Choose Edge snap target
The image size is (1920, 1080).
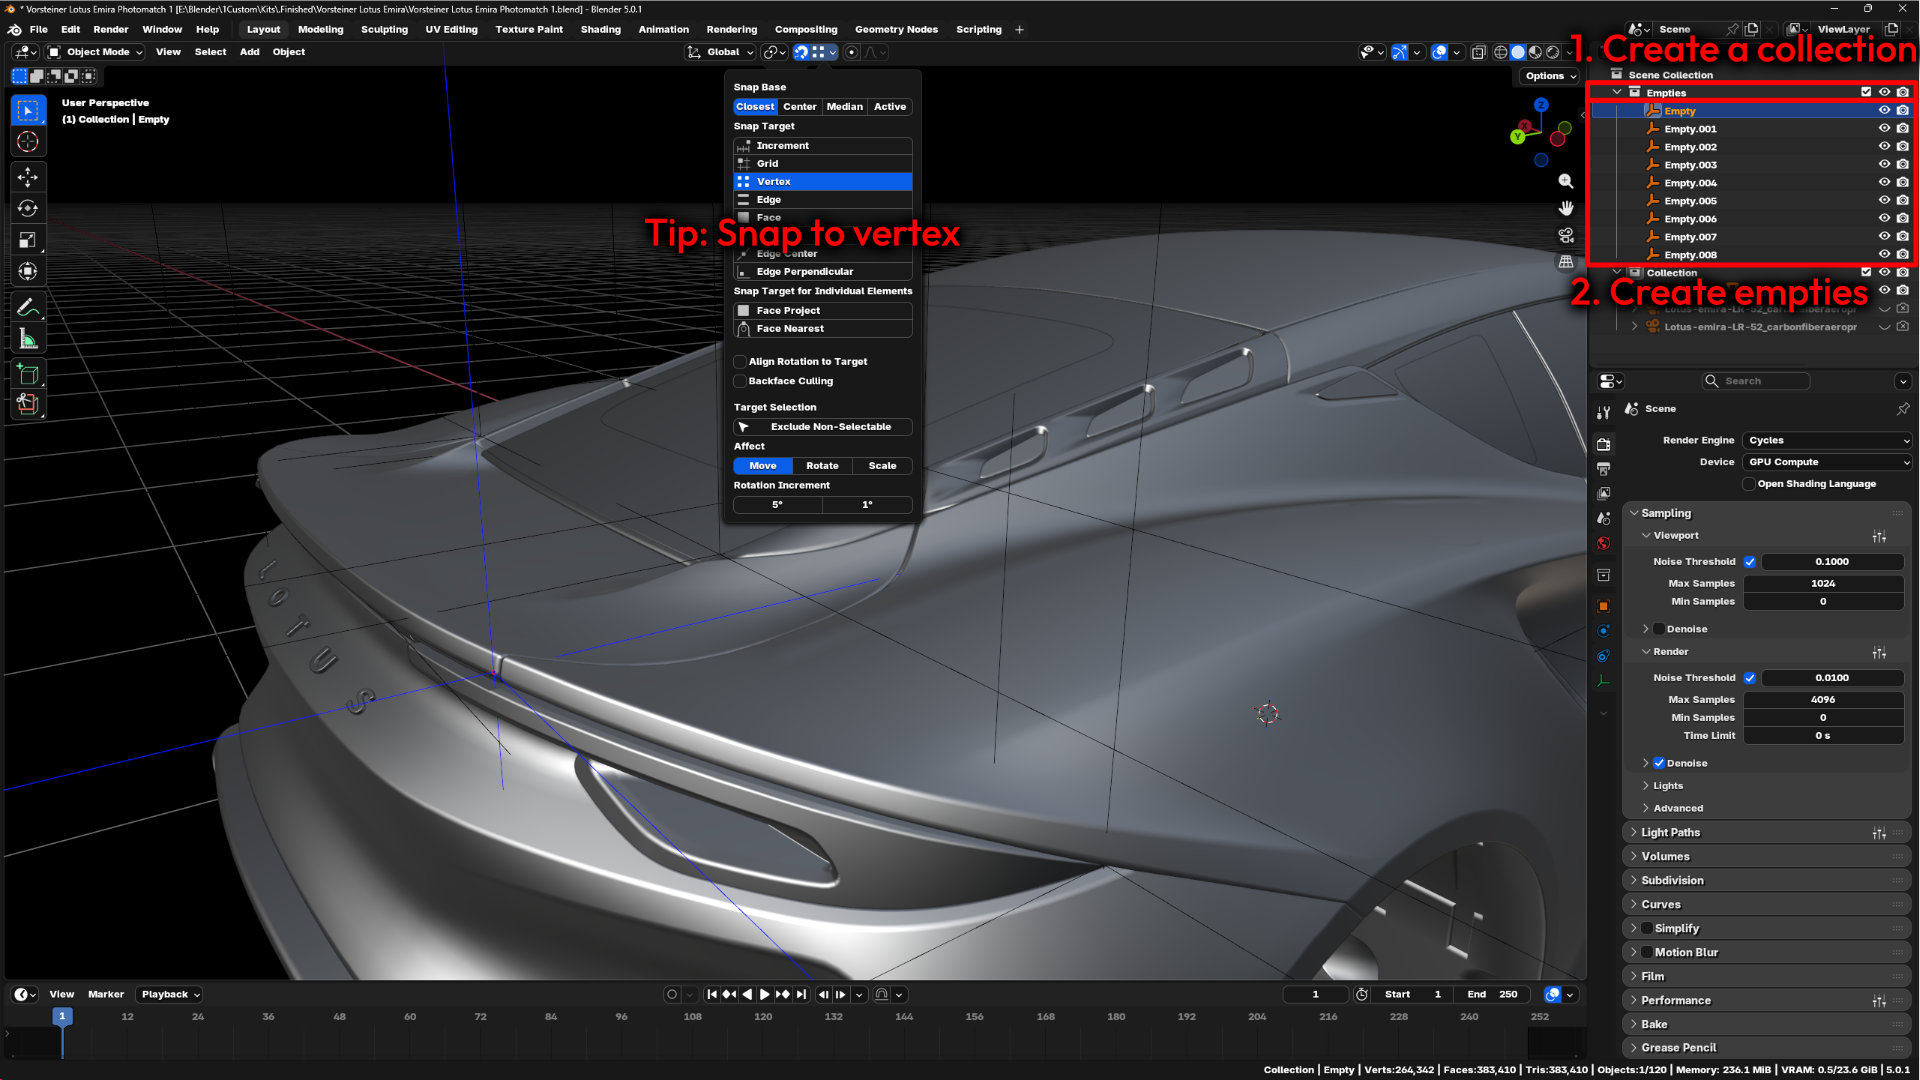pyautogui.click(x=823, y=200)
